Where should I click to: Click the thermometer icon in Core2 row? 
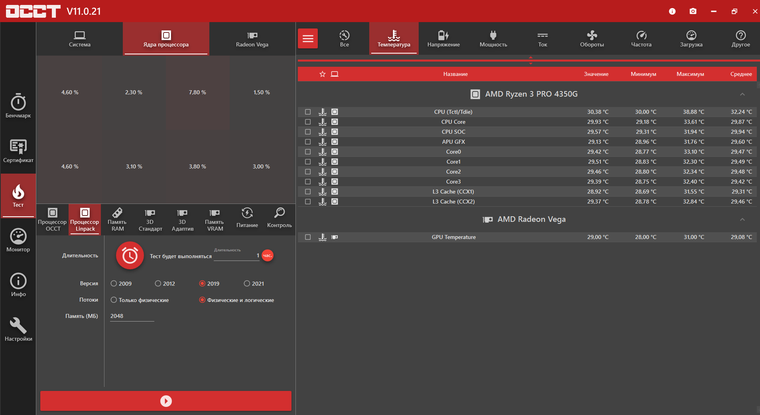click(322, 172)
